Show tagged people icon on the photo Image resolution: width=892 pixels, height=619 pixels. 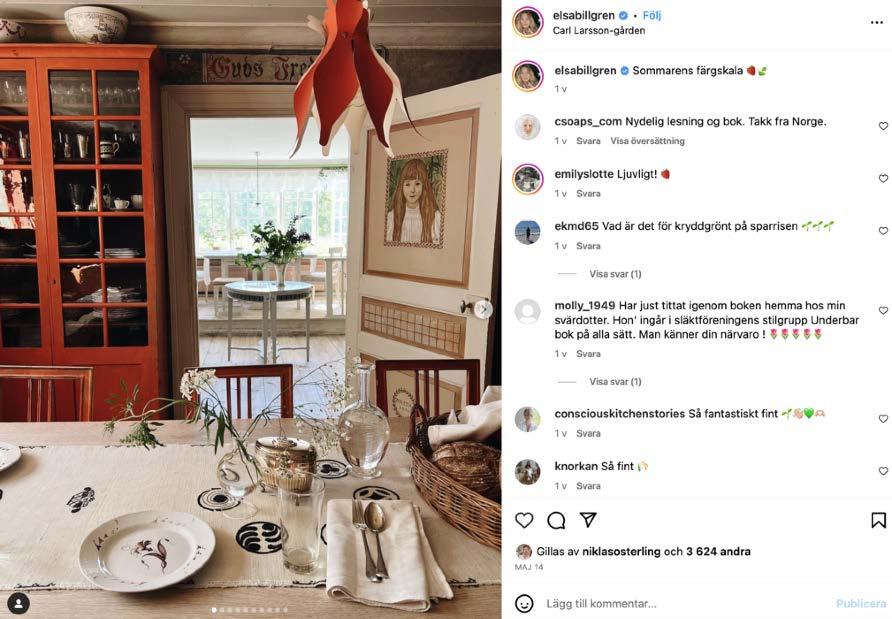(x=19, y=603)
